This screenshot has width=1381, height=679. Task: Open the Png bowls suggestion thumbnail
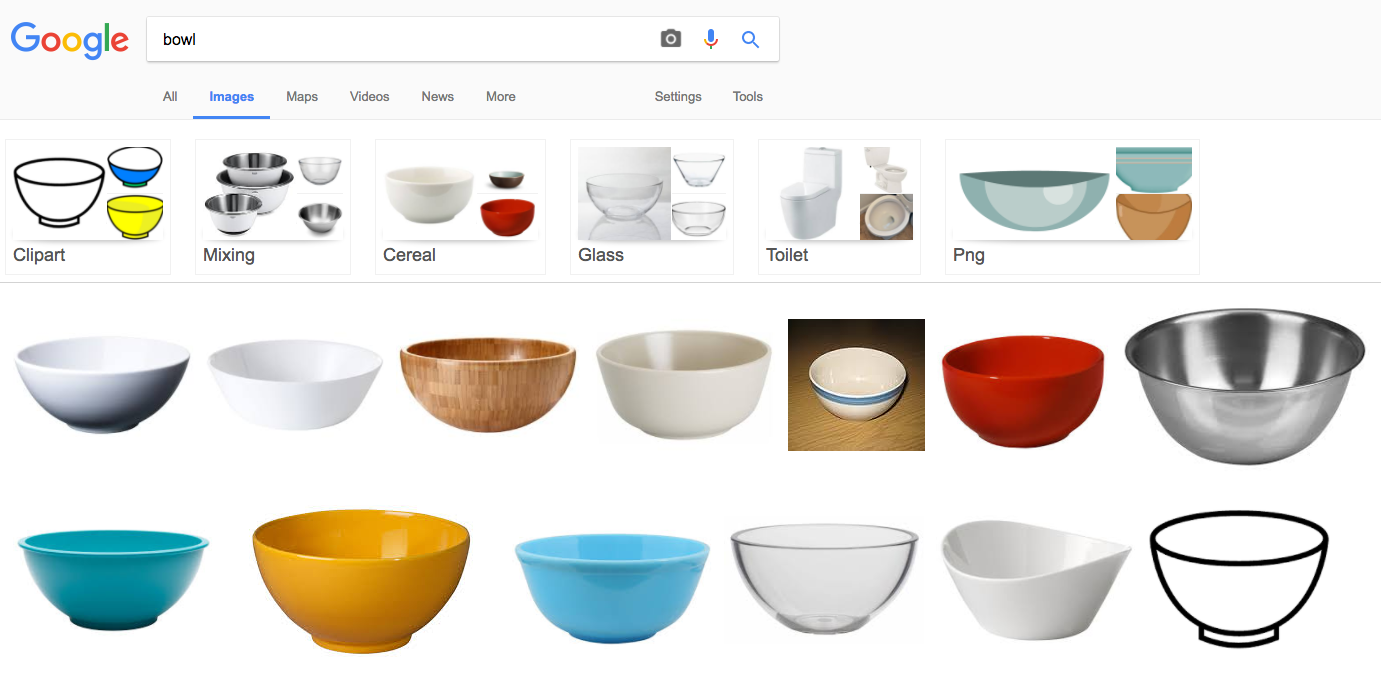point(1071,193)
